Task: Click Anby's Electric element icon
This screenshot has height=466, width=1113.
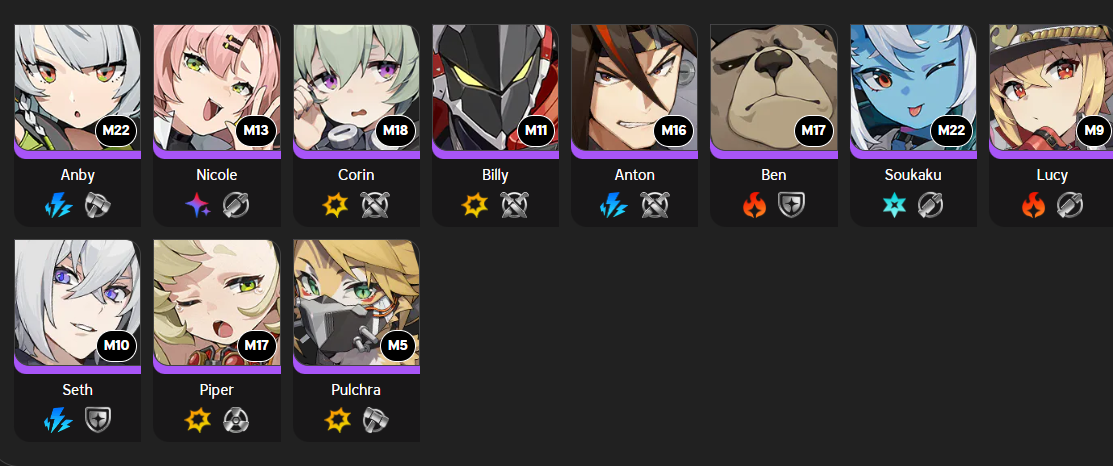Action: pyautogui.click(x=58, y=206)
